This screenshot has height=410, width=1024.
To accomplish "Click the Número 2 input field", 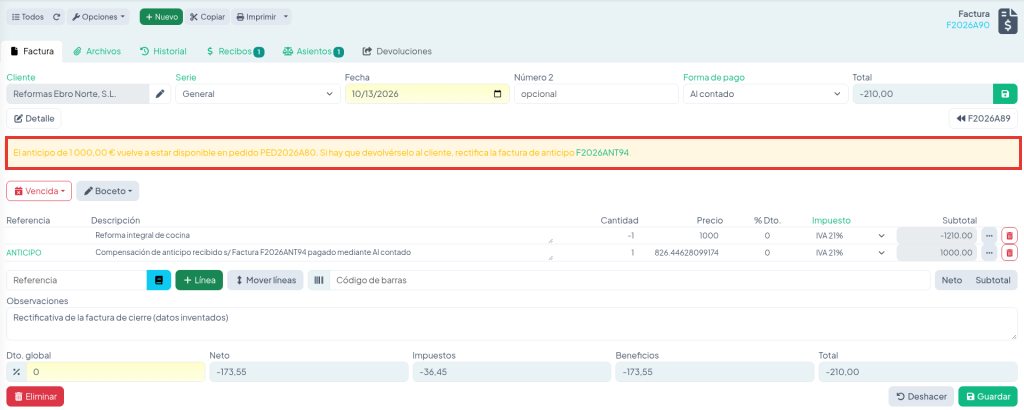I will pos(596,94).
